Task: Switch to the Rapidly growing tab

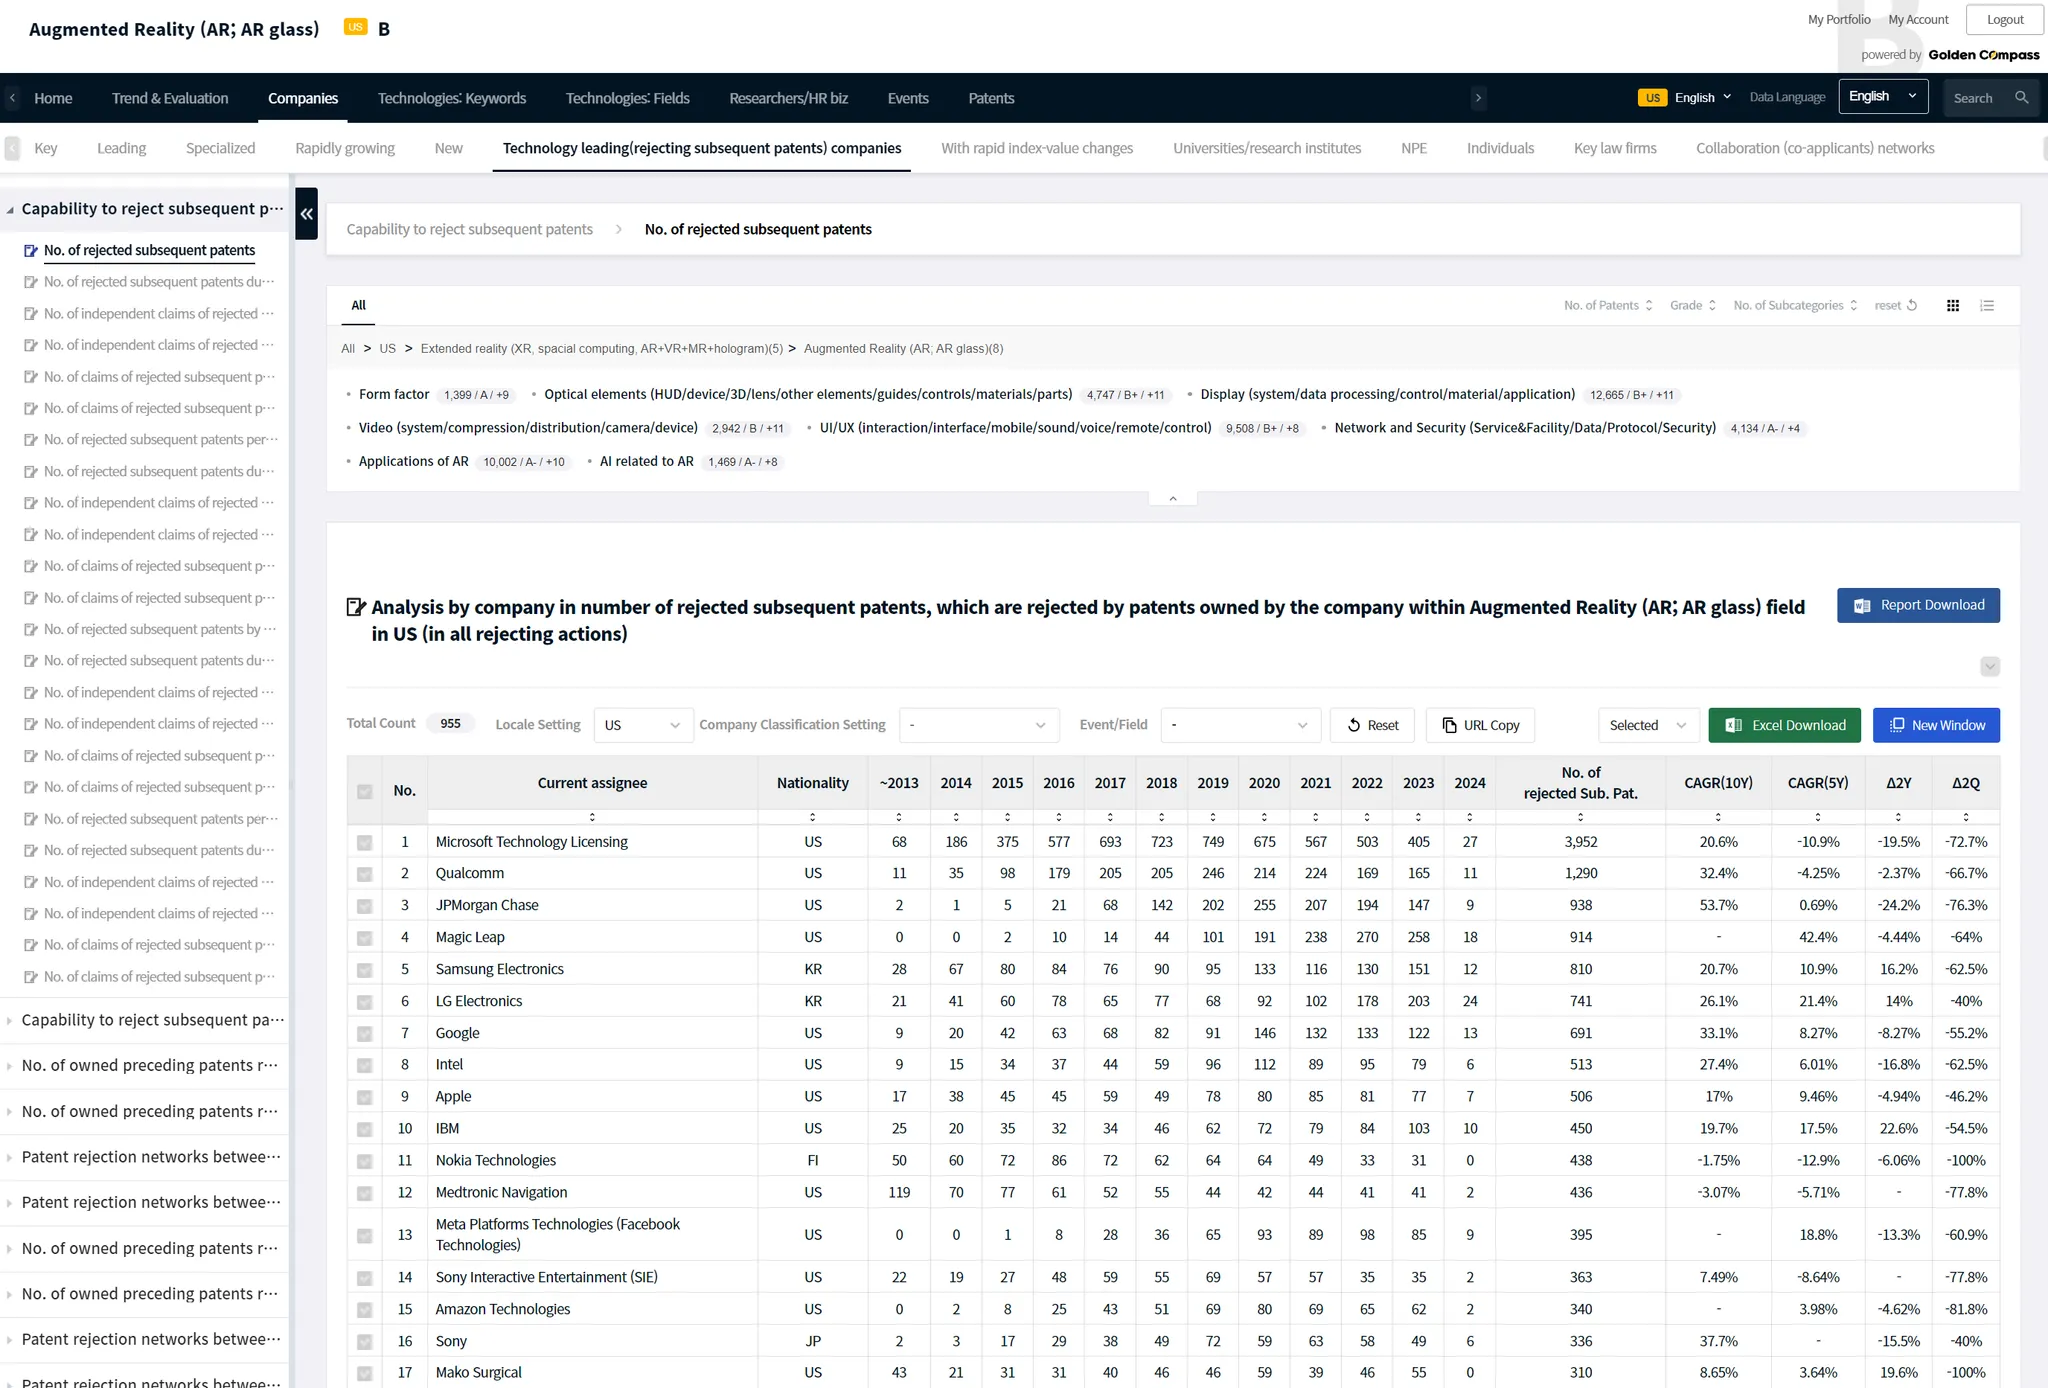Action: click(x=345, y=148)
